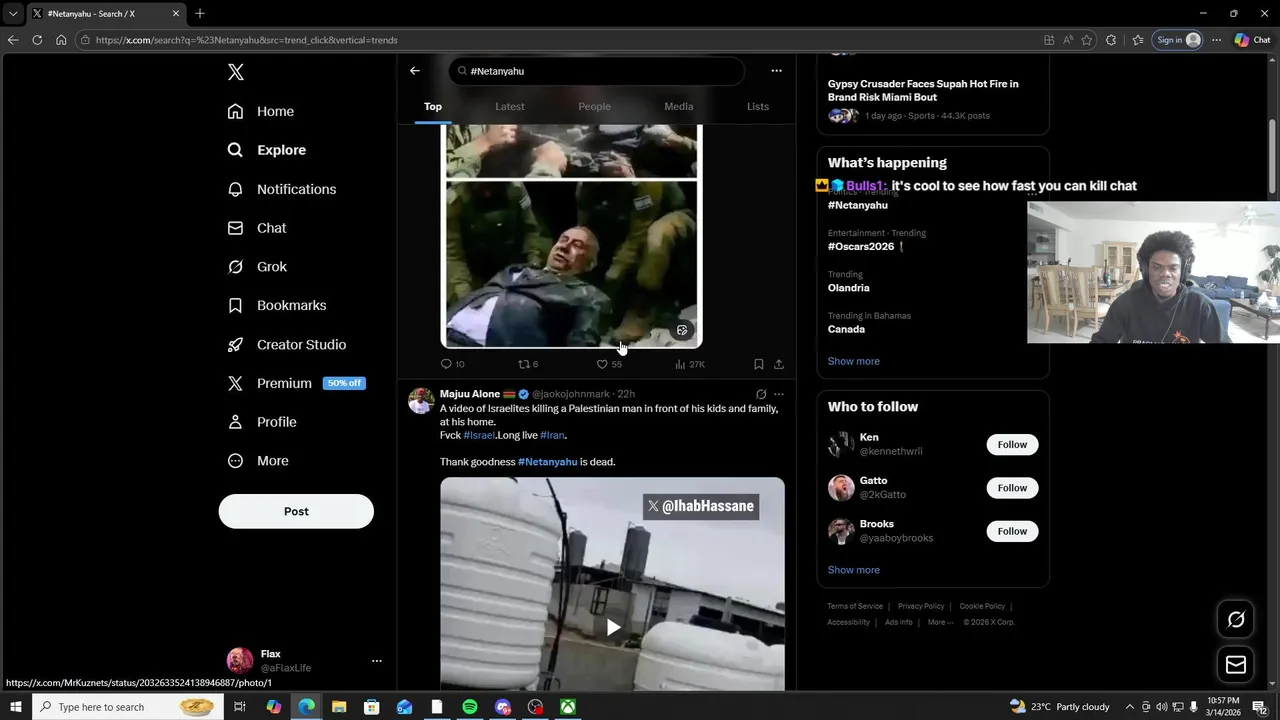Open the Gypsy Crusader Miami Bout story
The height and width of the screenshot is (720, 1280).
point(923,91)
